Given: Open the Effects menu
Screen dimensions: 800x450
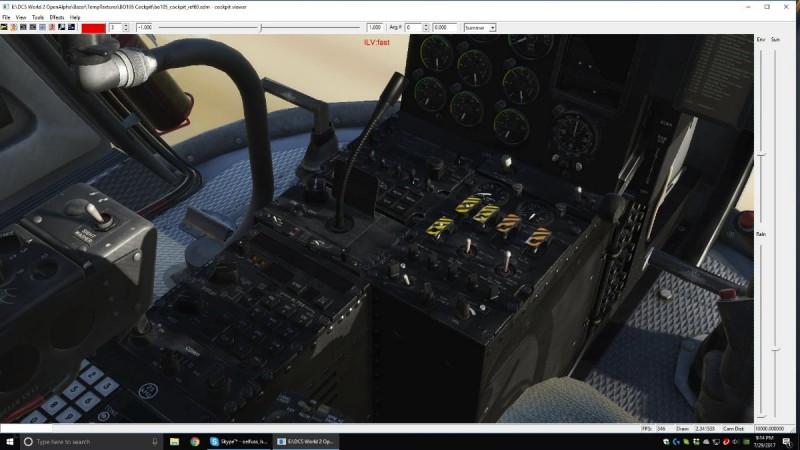Looking at the screenshot, I should pyautogui.click(x=57, y=17).
